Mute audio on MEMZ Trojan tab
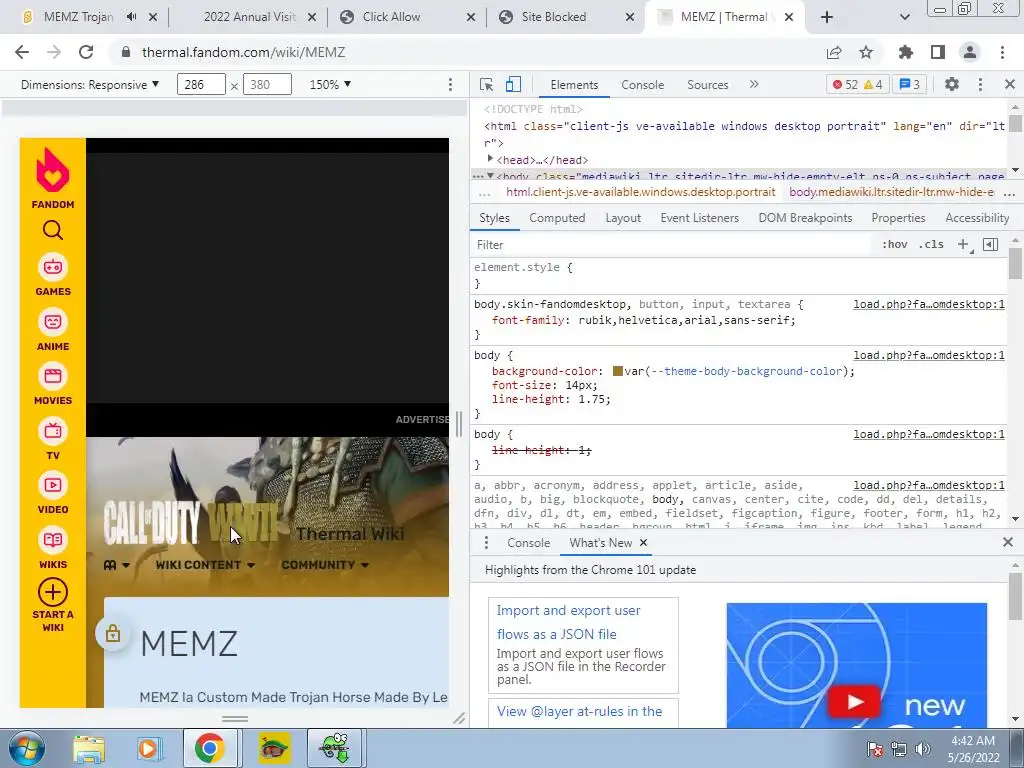The image size is (1024, 768). click(131, 17)
